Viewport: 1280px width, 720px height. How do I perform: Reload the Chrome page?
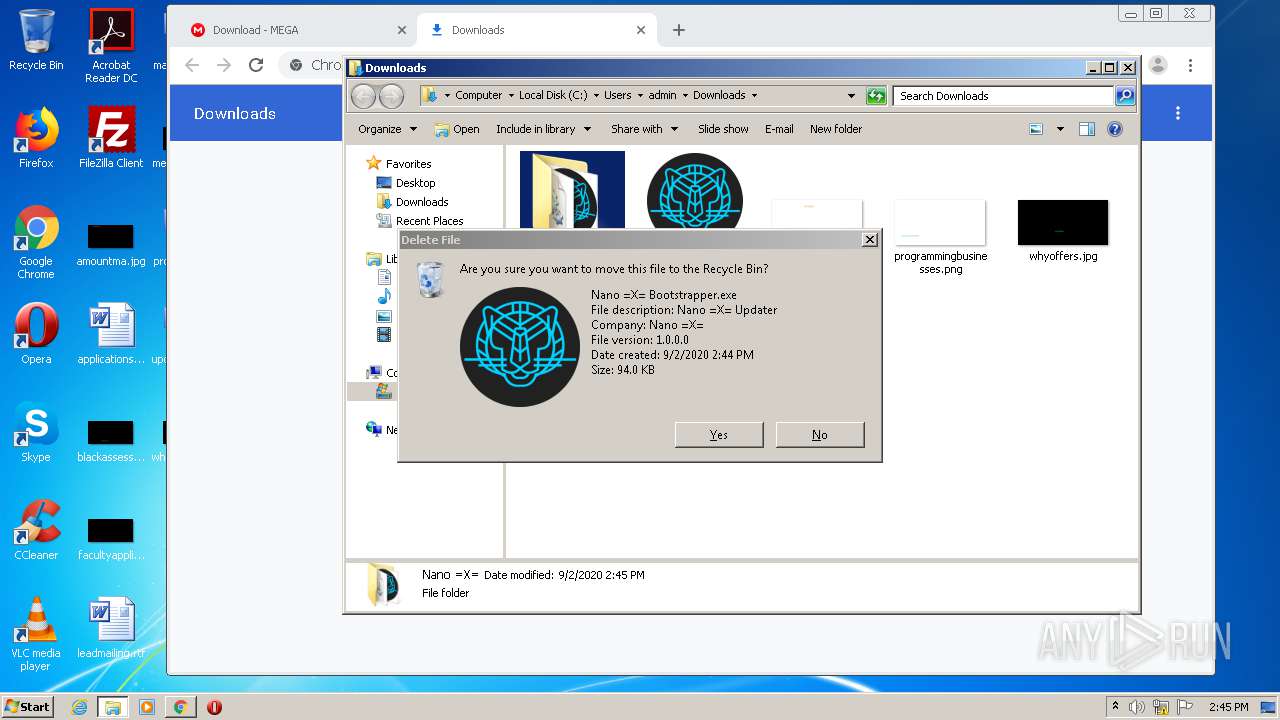pos(256,65)
